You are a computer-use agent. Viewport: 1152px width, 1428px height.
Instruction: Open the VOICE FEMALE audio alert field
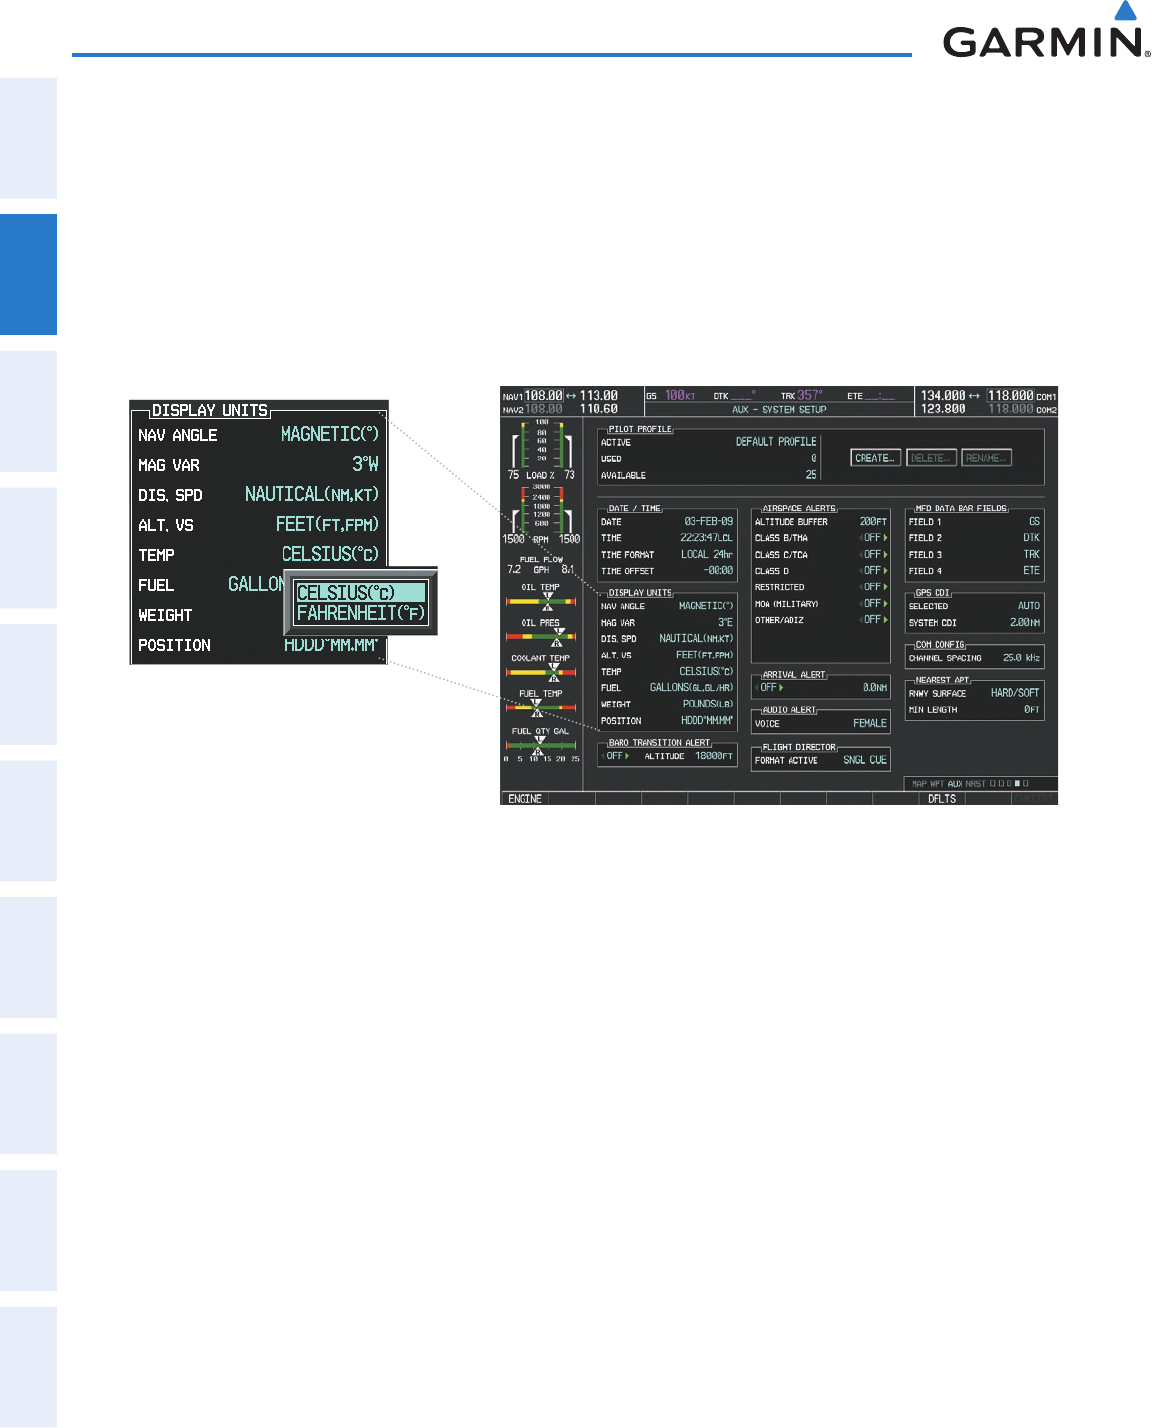pyautogui.click(x=870, y=723)
